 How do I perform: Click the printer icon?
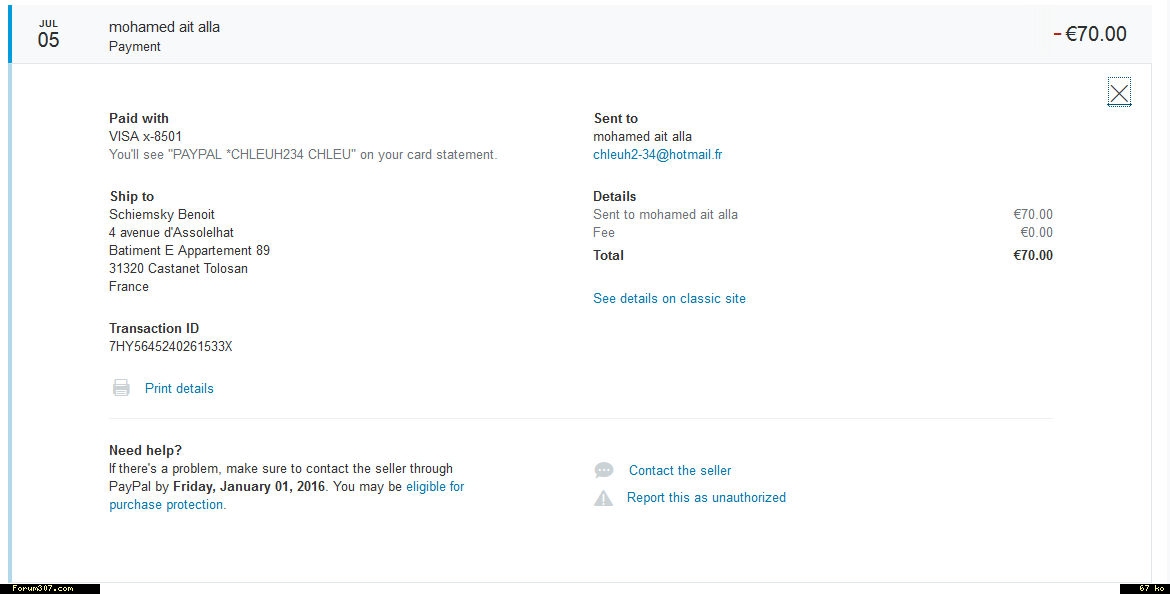pyautogui.click(x=121, y=388)
